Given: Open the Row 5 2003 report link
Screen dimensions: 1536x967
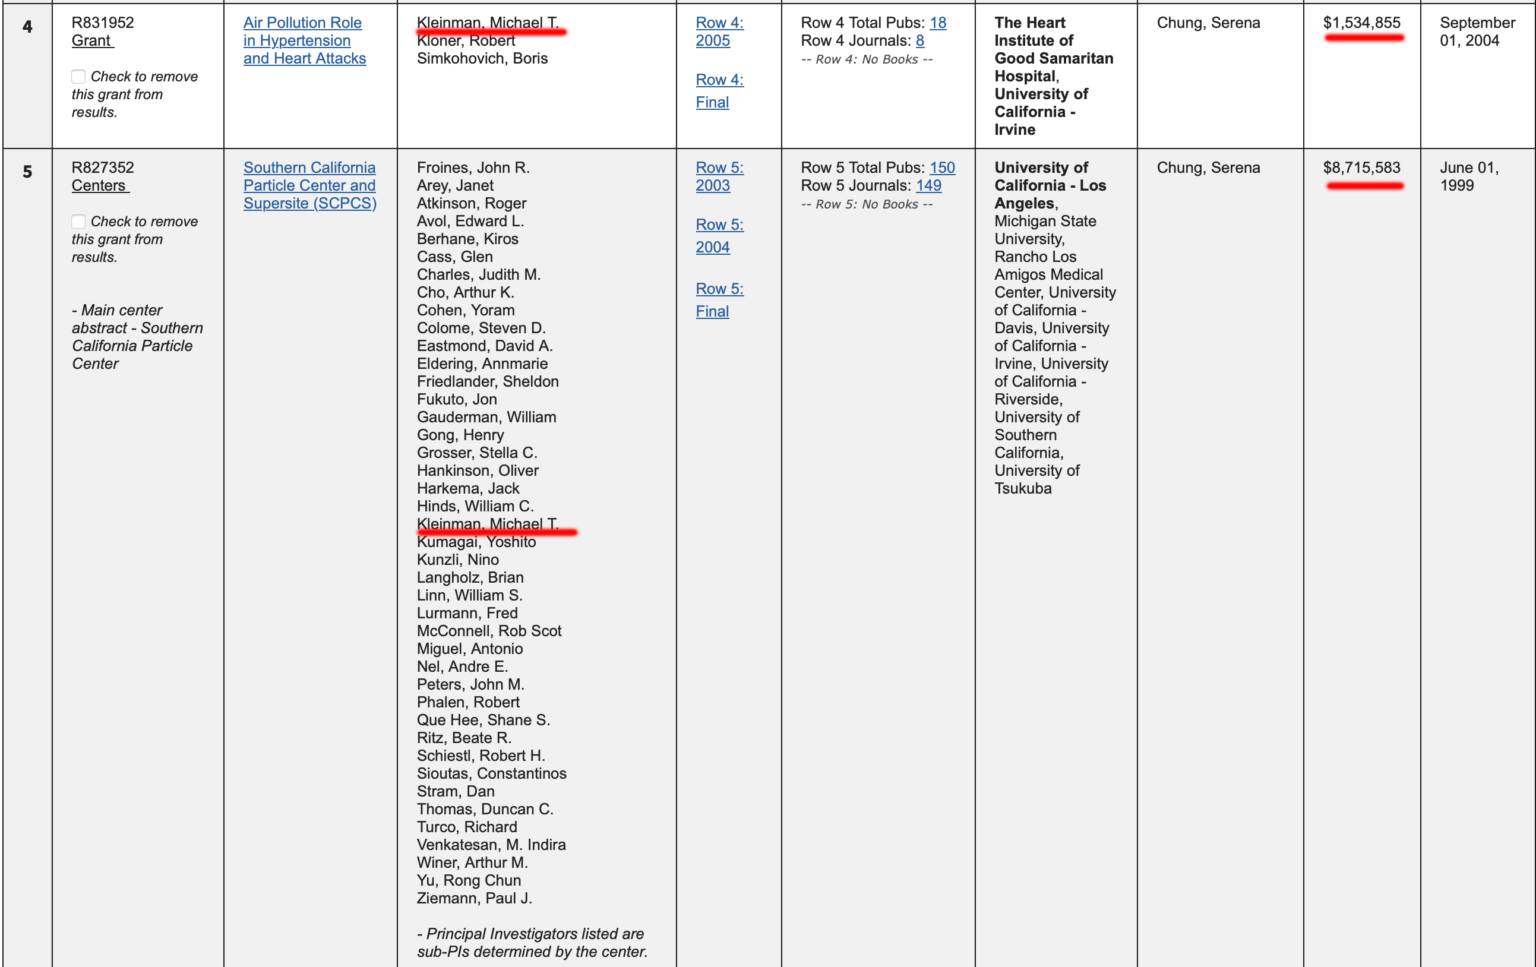Looking at the screenshot, I should (x=719, y=177).
